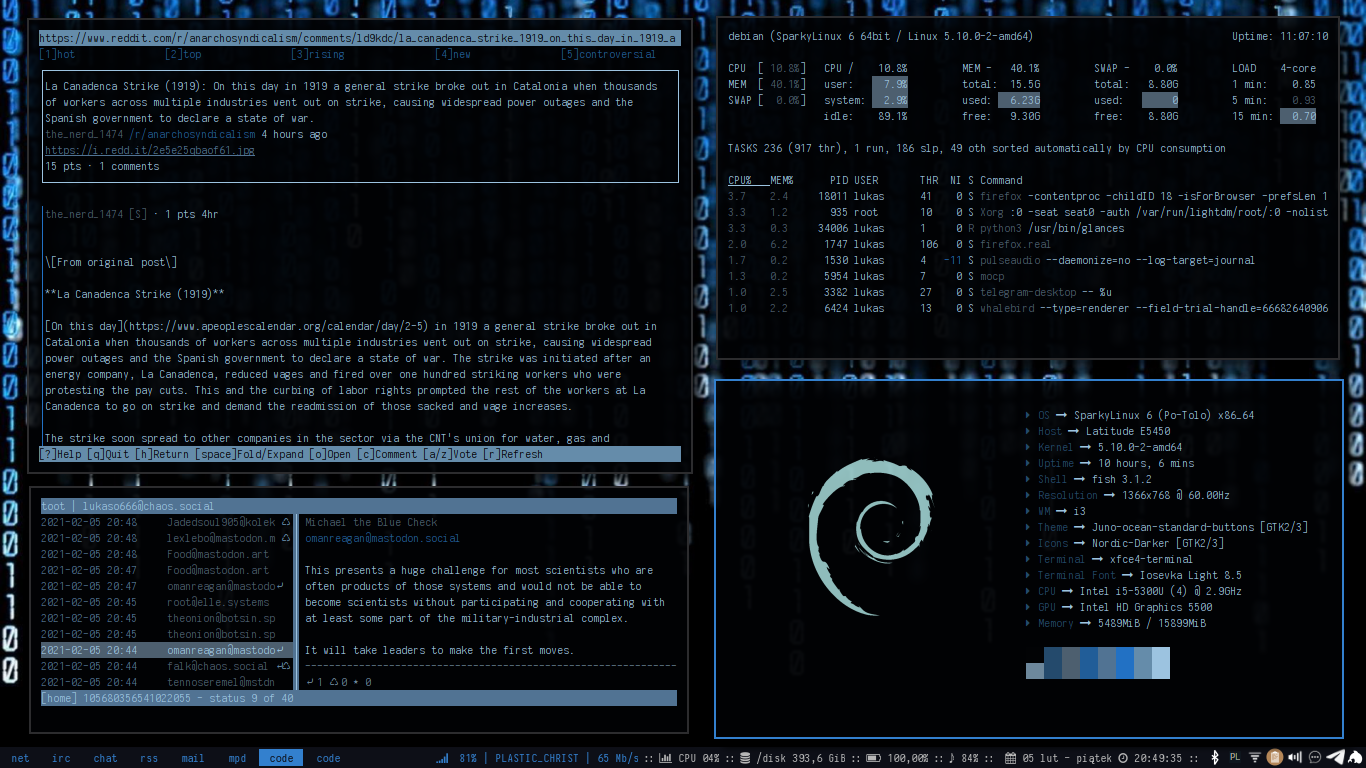Image resolution: width=1366 pixels, height=768 pixels.
Task: Click the Bluetooth tray icon
Action: click(x=1215, y=758)
